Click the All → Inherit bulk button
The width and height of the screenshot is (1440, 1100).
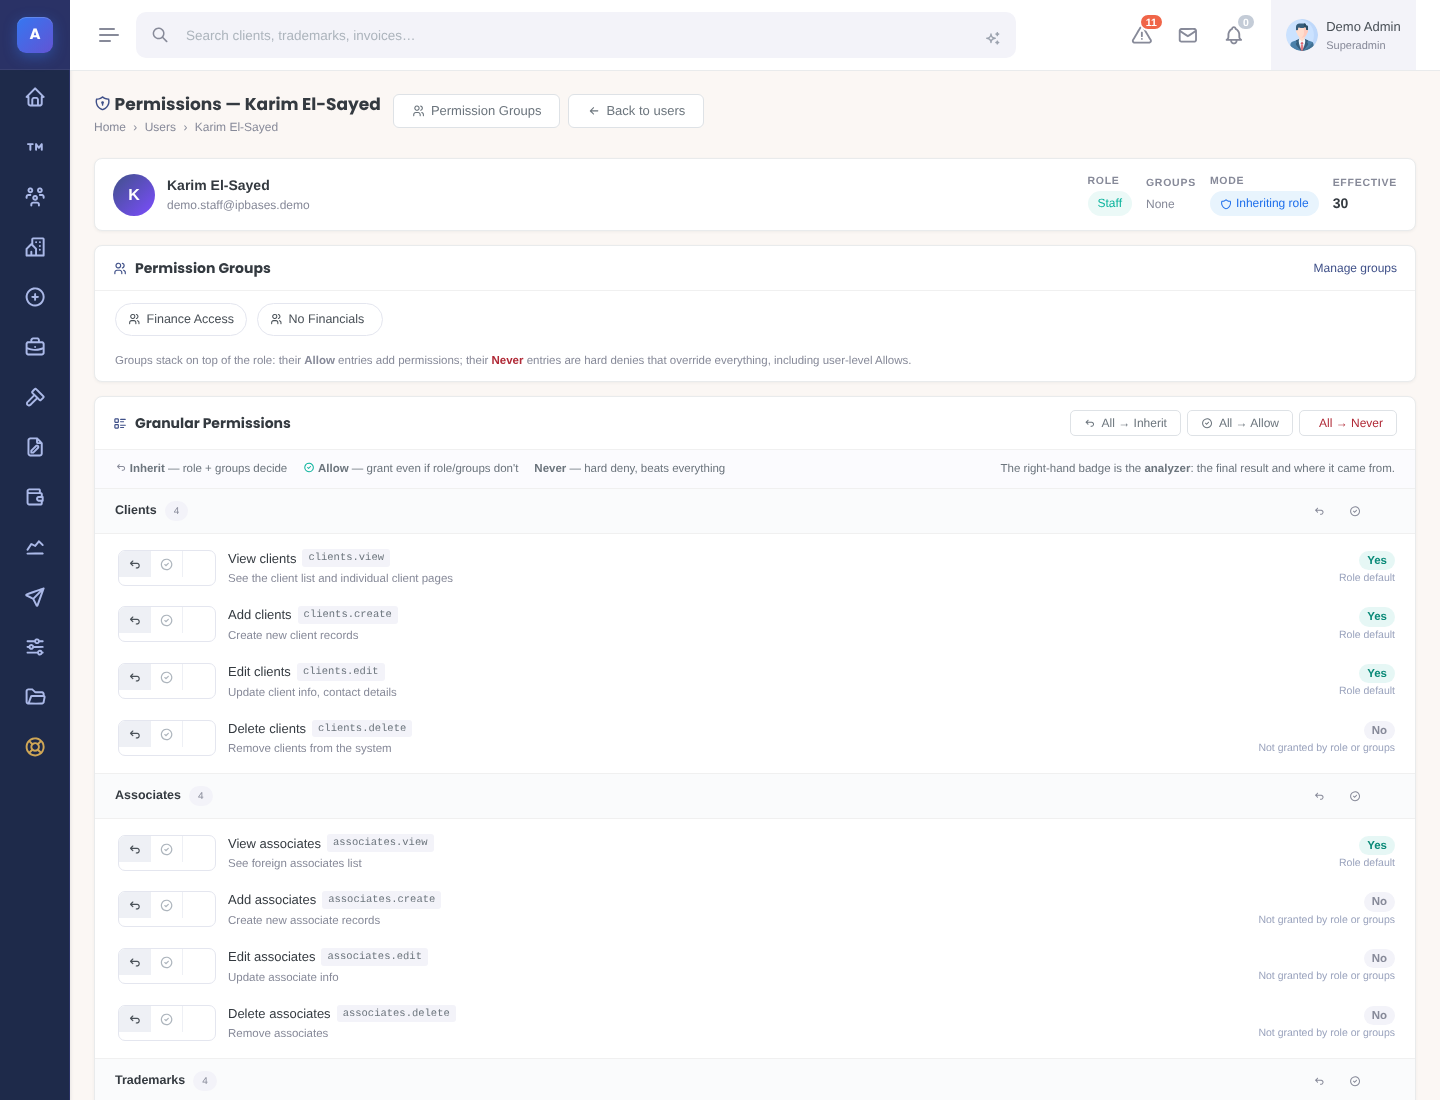coord(1125,423)
